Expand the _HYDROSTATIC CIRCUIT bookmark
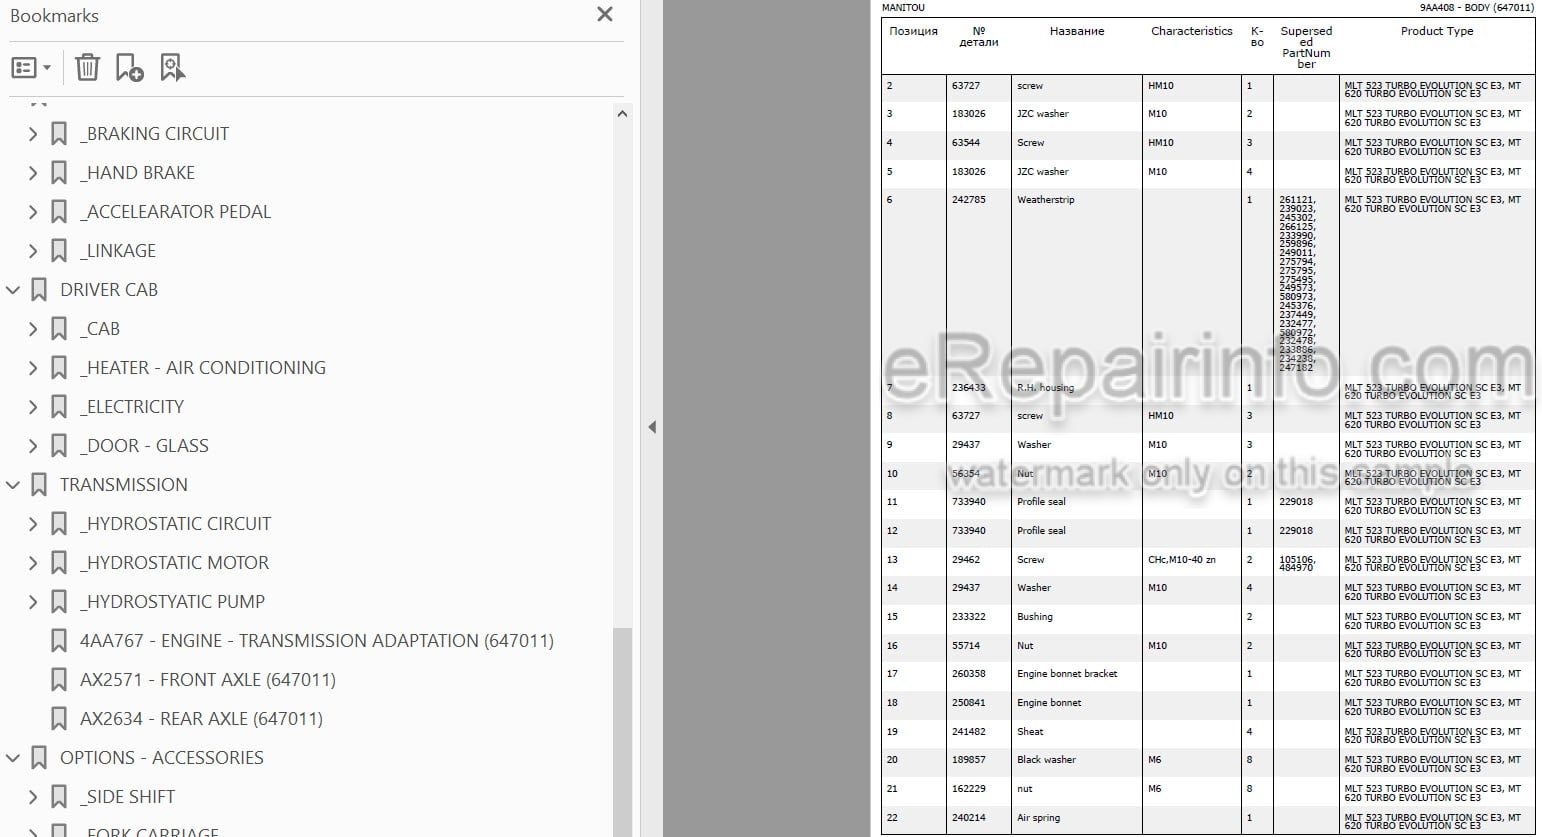The image size is (1542, 837). click(33, 523)
